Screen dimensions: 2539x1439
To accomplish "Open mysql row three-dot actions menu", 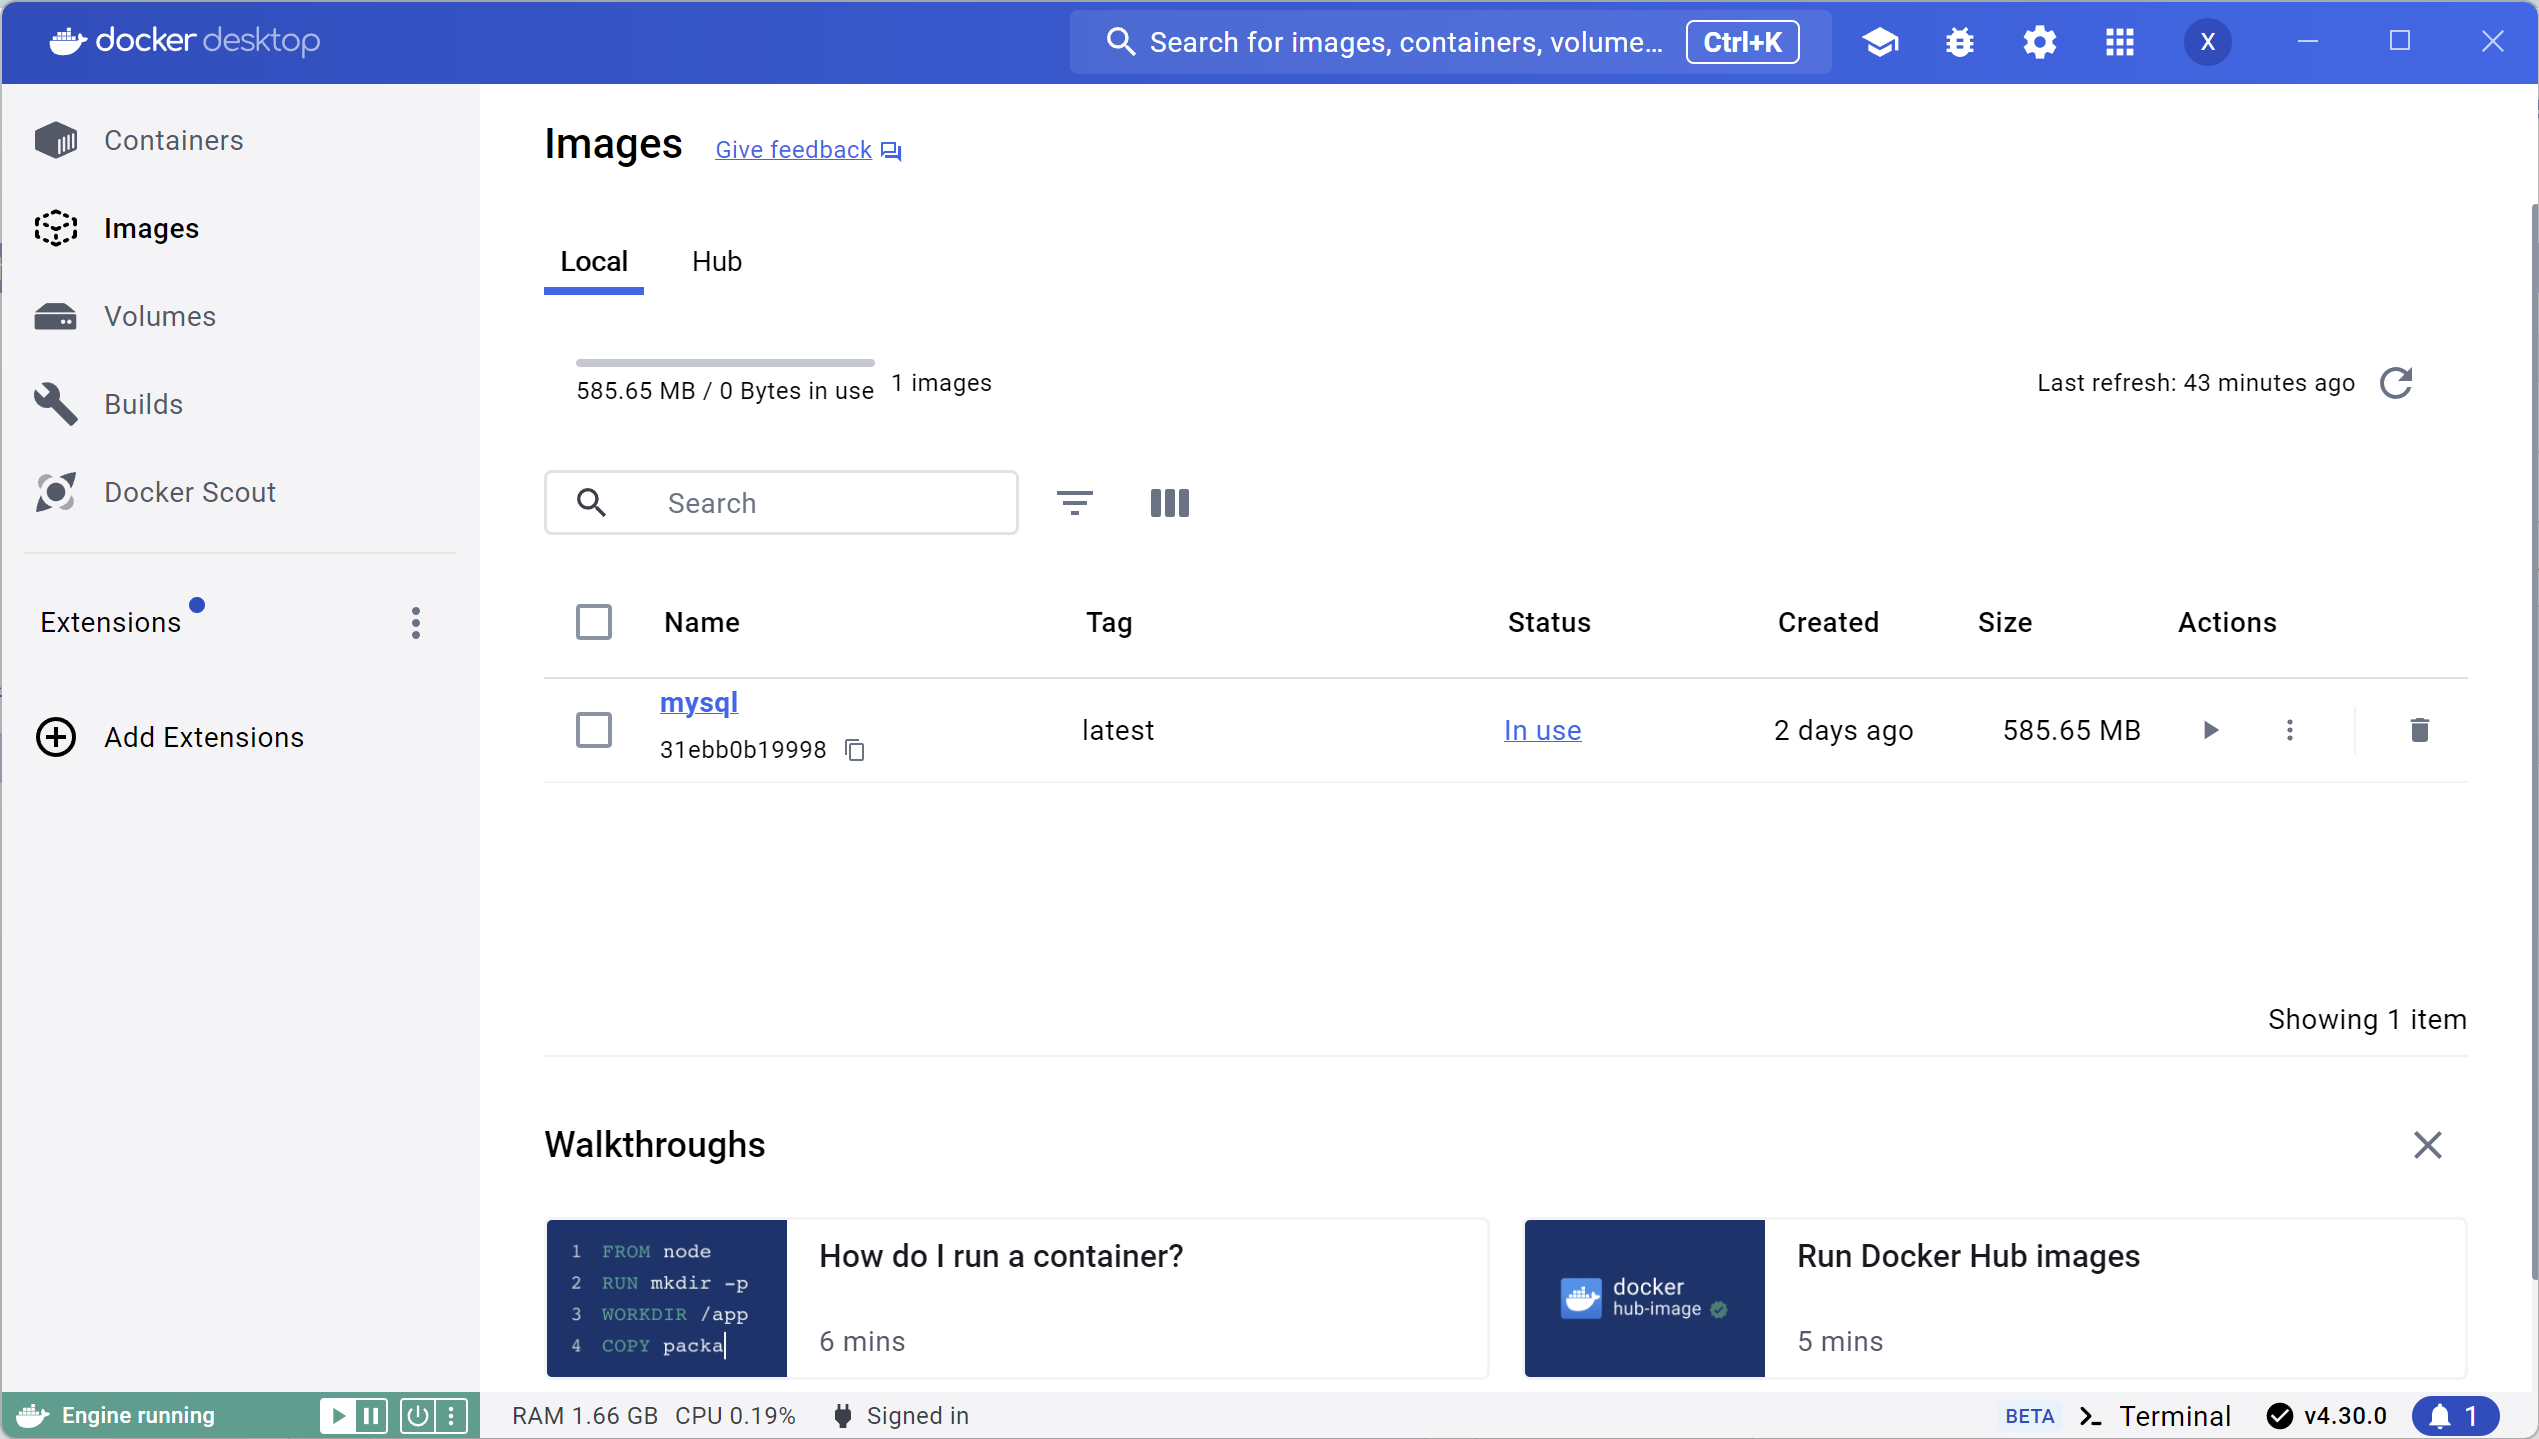I will (x=2290, y=730).
